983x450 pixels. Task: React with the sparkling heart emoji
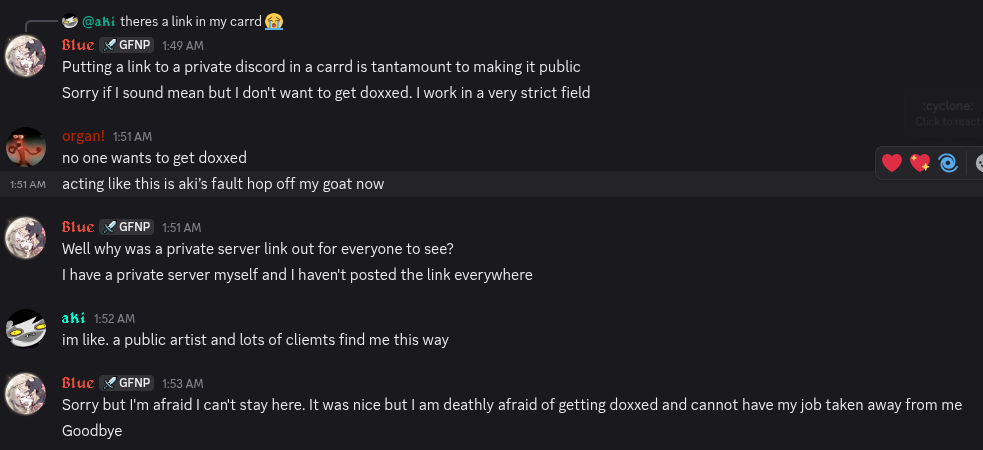point(920,163)
